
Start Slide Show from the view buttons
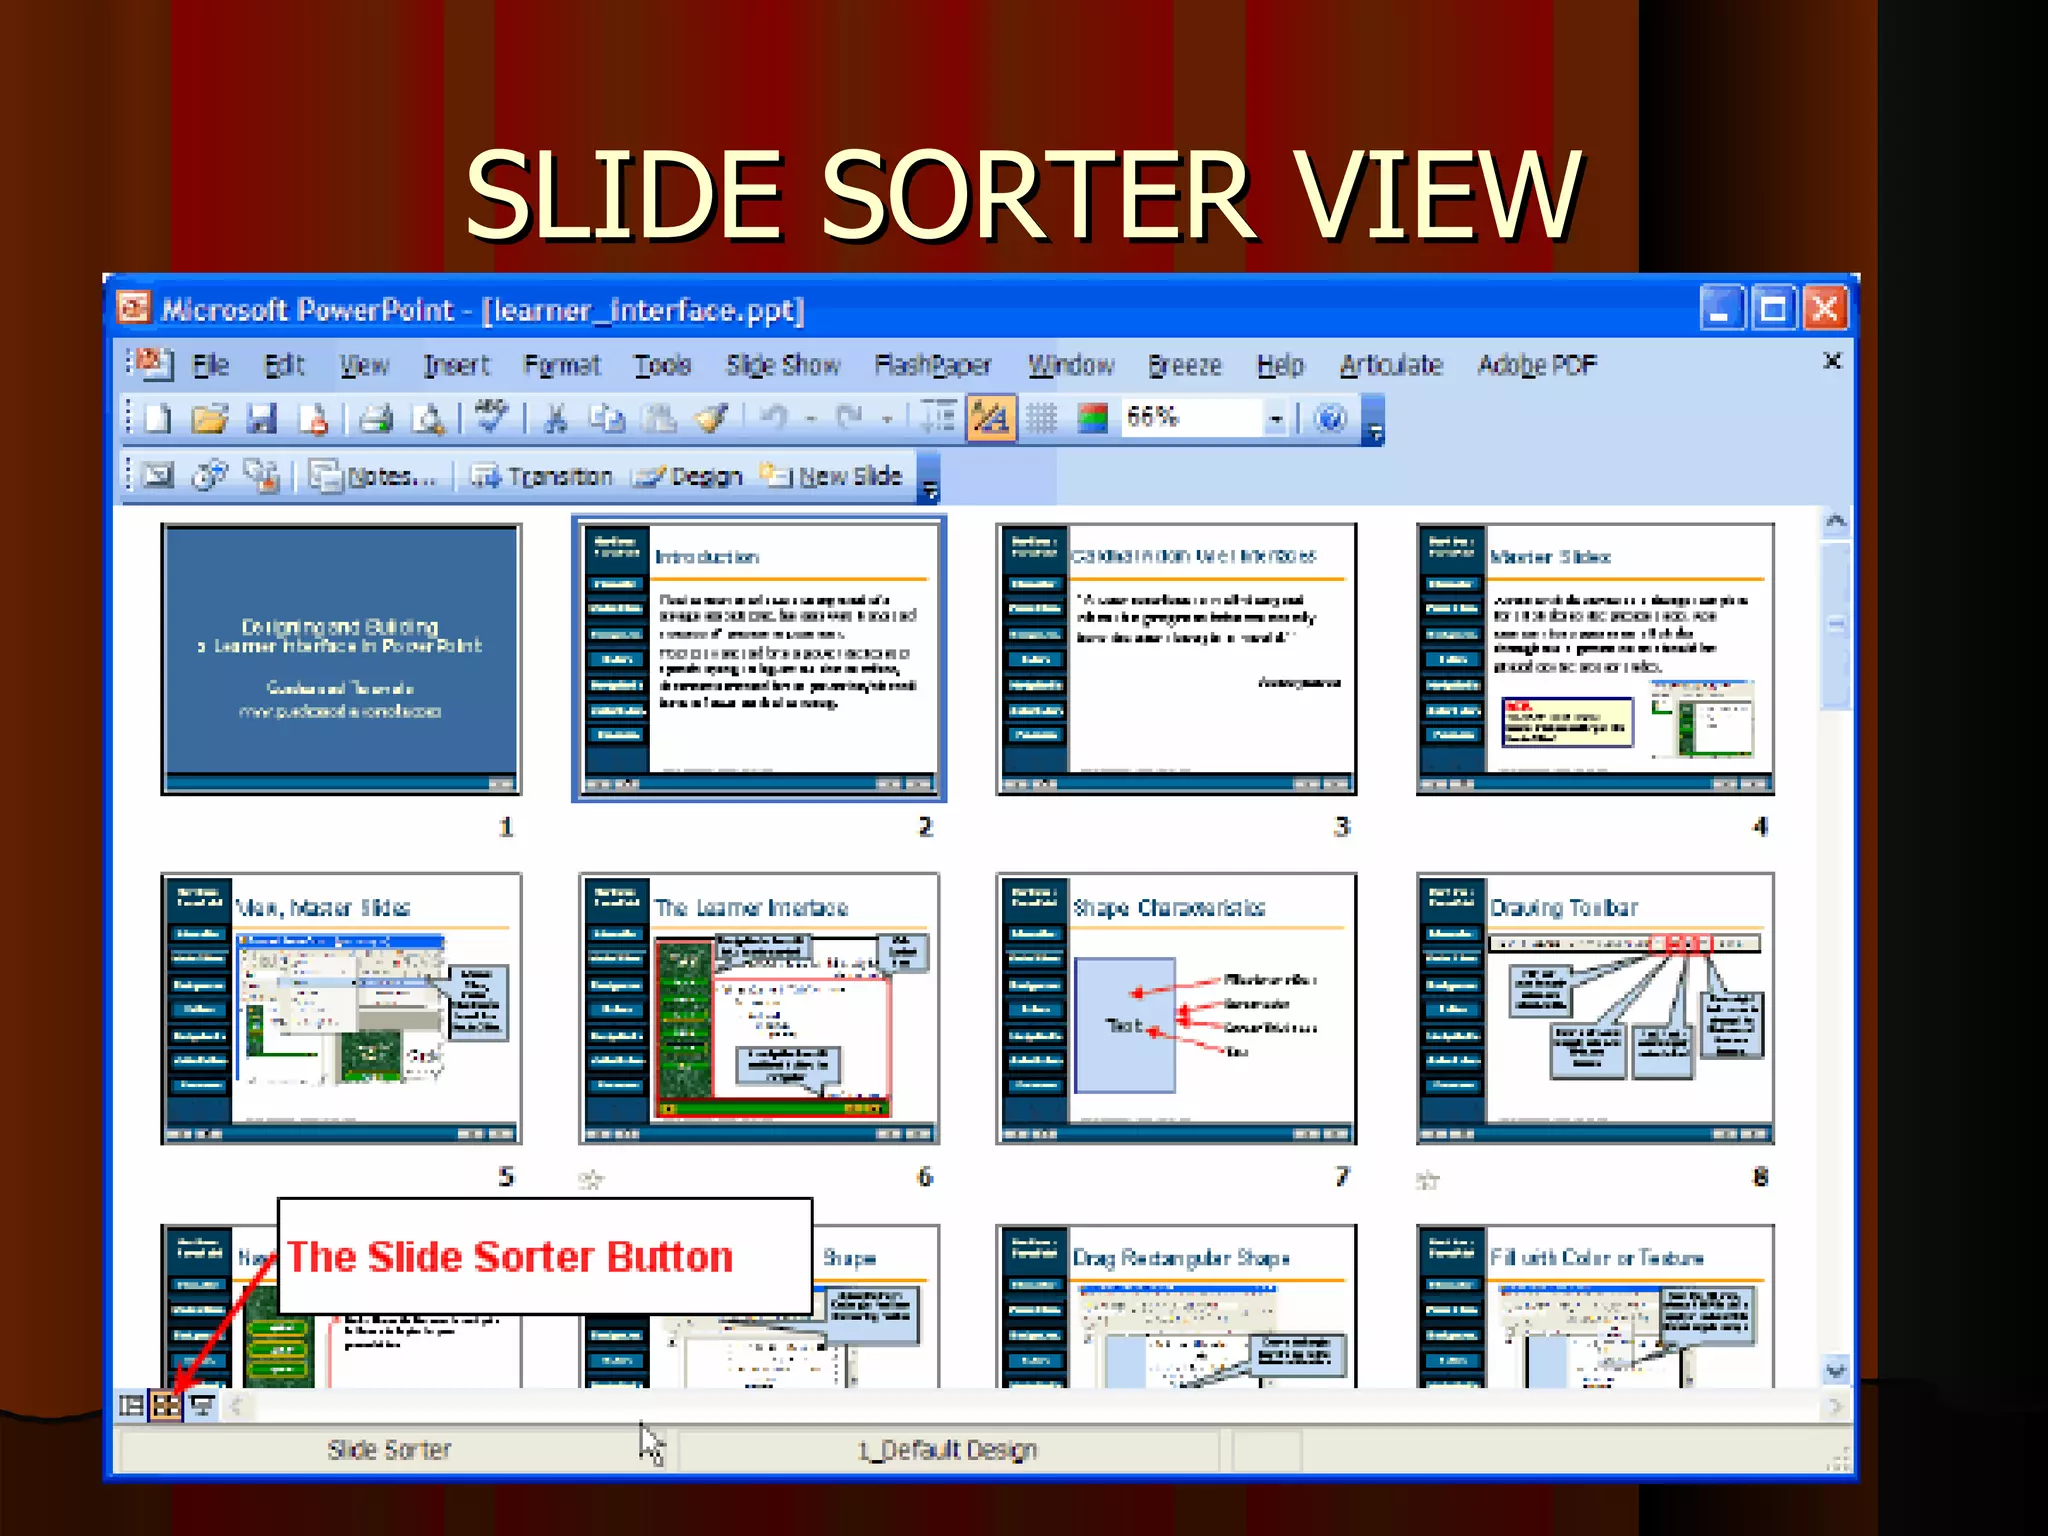(202, 1406)
